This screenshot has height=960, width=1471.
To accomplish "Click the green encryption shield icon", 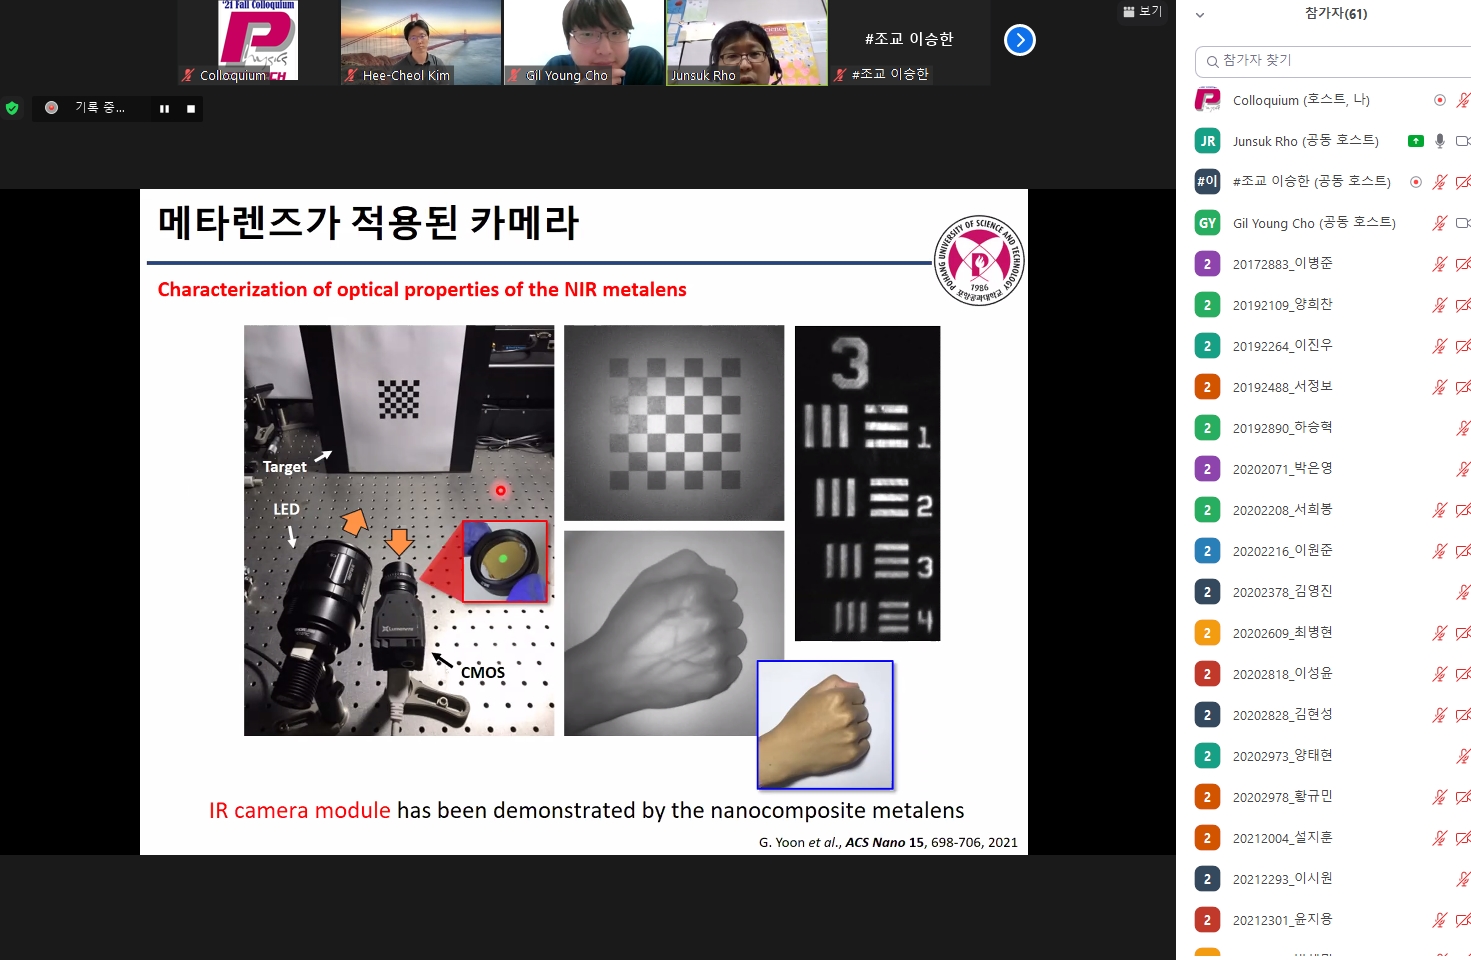I will [12, 108].
